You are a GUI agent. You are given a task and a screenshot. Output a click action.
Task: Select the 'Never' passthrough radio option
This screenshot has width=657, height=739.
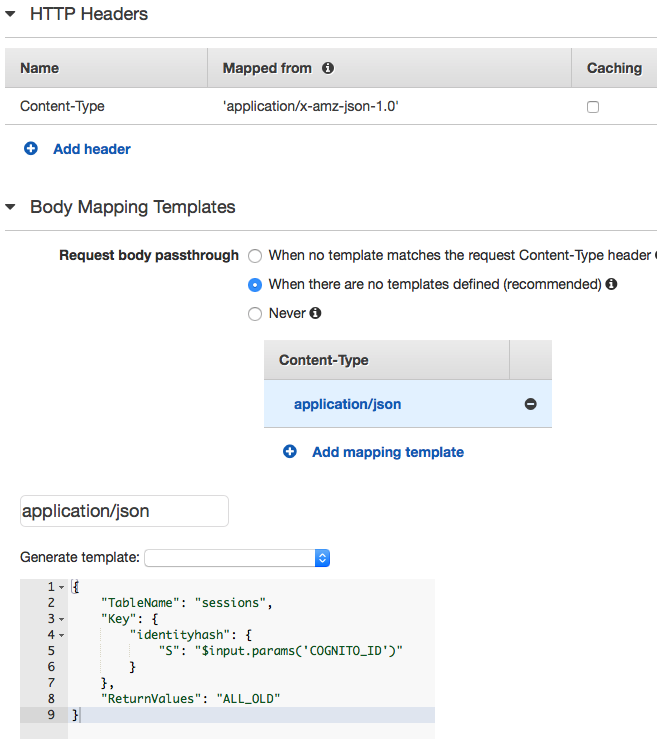point(255,314)
